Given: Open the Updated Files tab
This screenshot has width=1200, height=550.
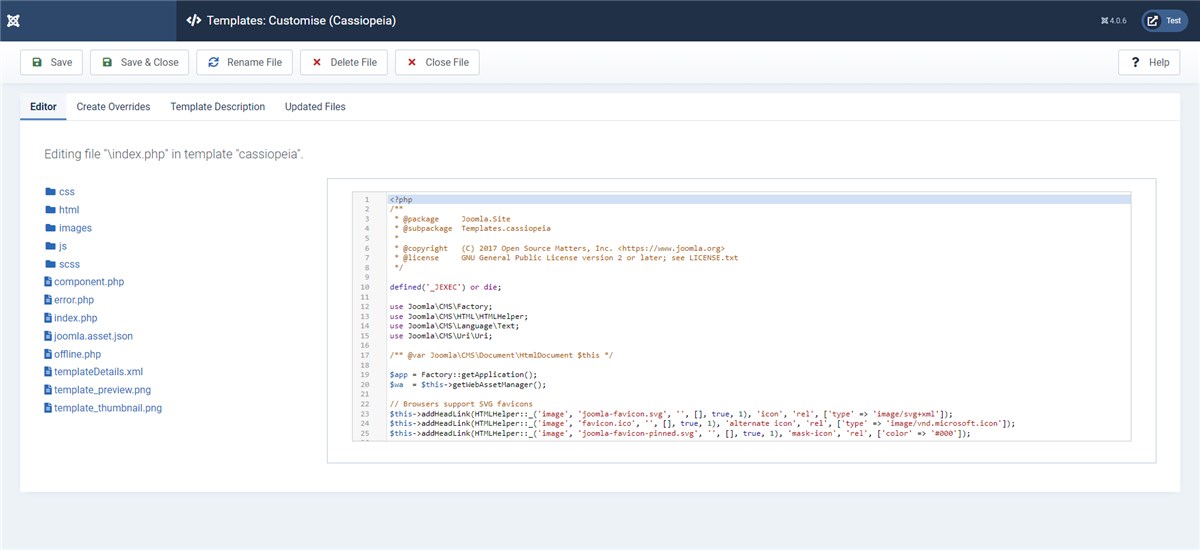Looking at the screenshot, I should point(315,107).
